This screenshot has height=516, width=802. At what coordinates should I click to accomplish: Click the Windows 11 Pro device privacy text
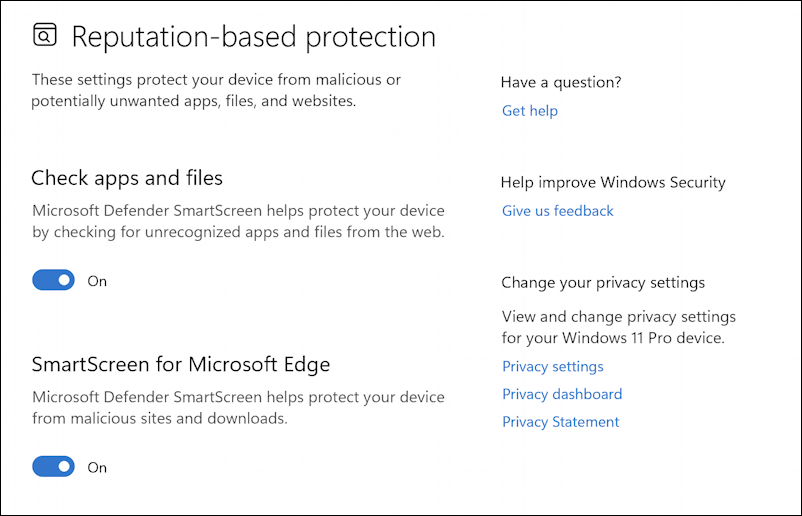618,327
